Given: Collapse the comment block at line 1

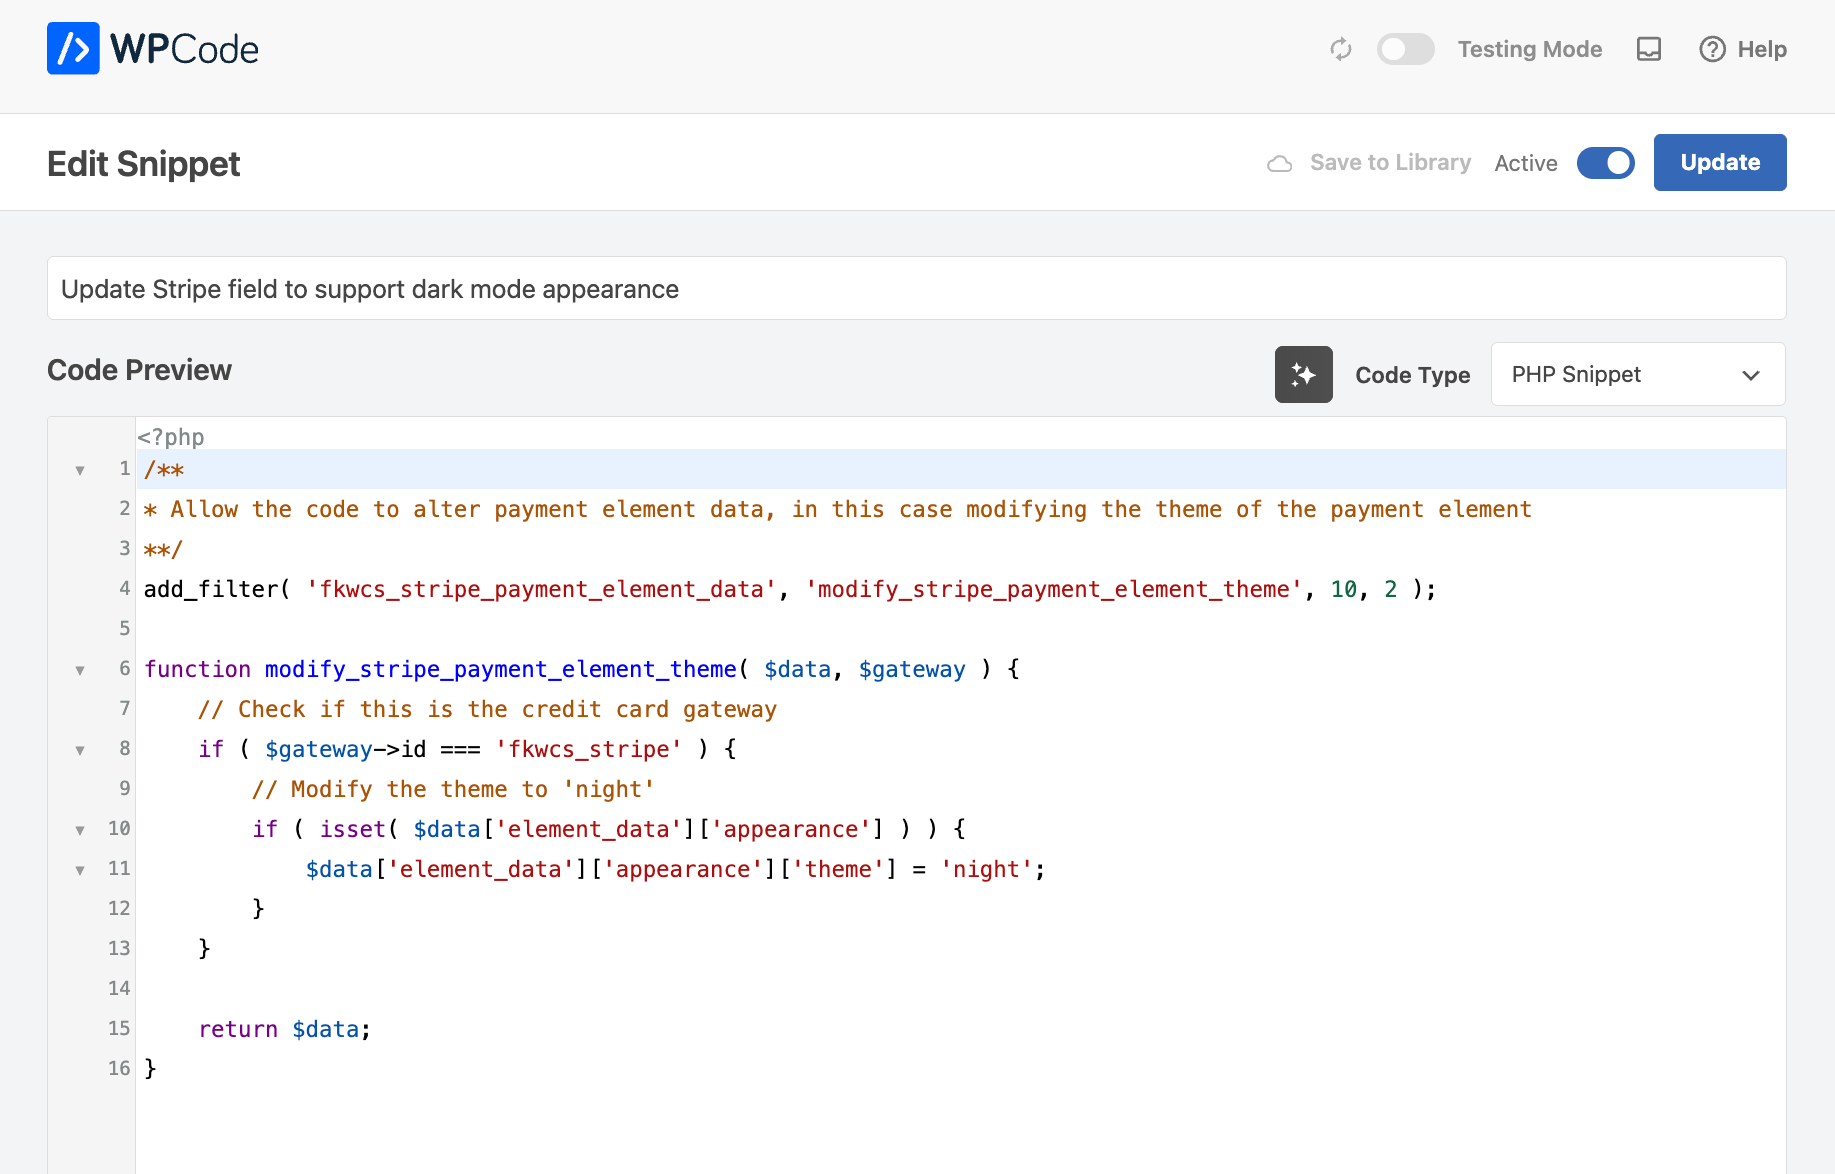Looking at the screenshot, I should [80, 470].
